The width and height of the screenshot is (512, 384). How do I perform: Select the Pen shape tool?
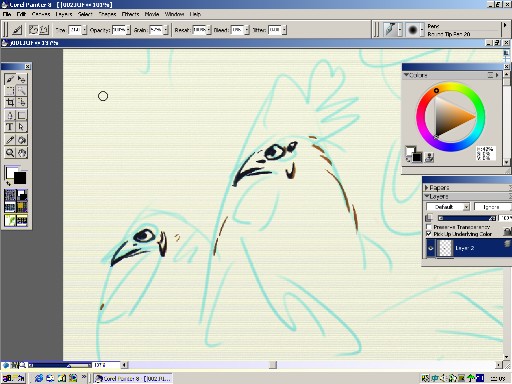(10, 115)
